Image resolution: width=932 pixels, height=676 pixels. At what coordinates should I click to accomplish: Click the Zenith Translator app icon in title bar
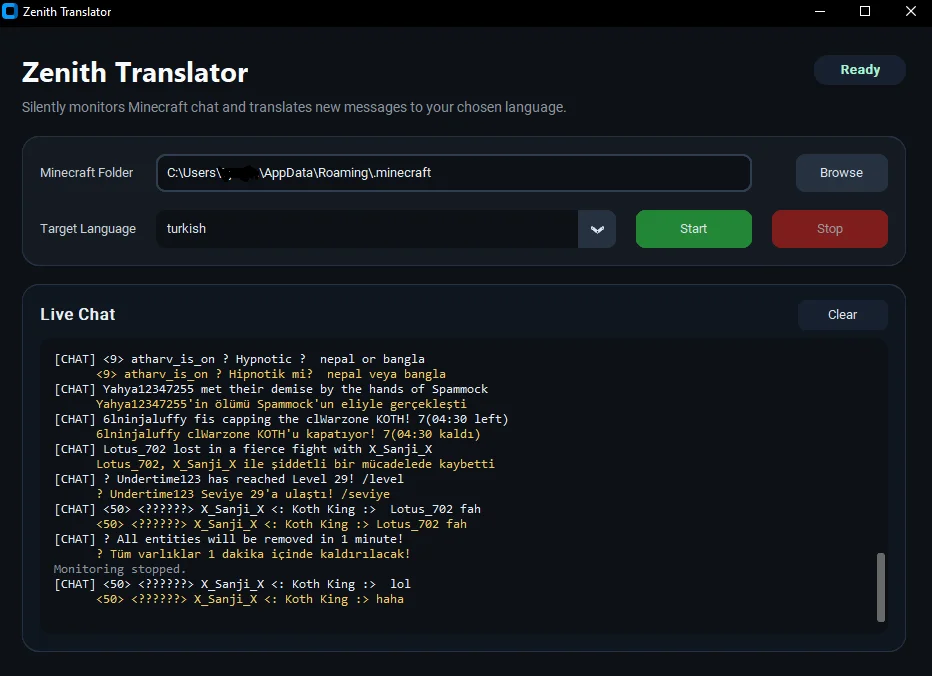(x=10, y=11)
